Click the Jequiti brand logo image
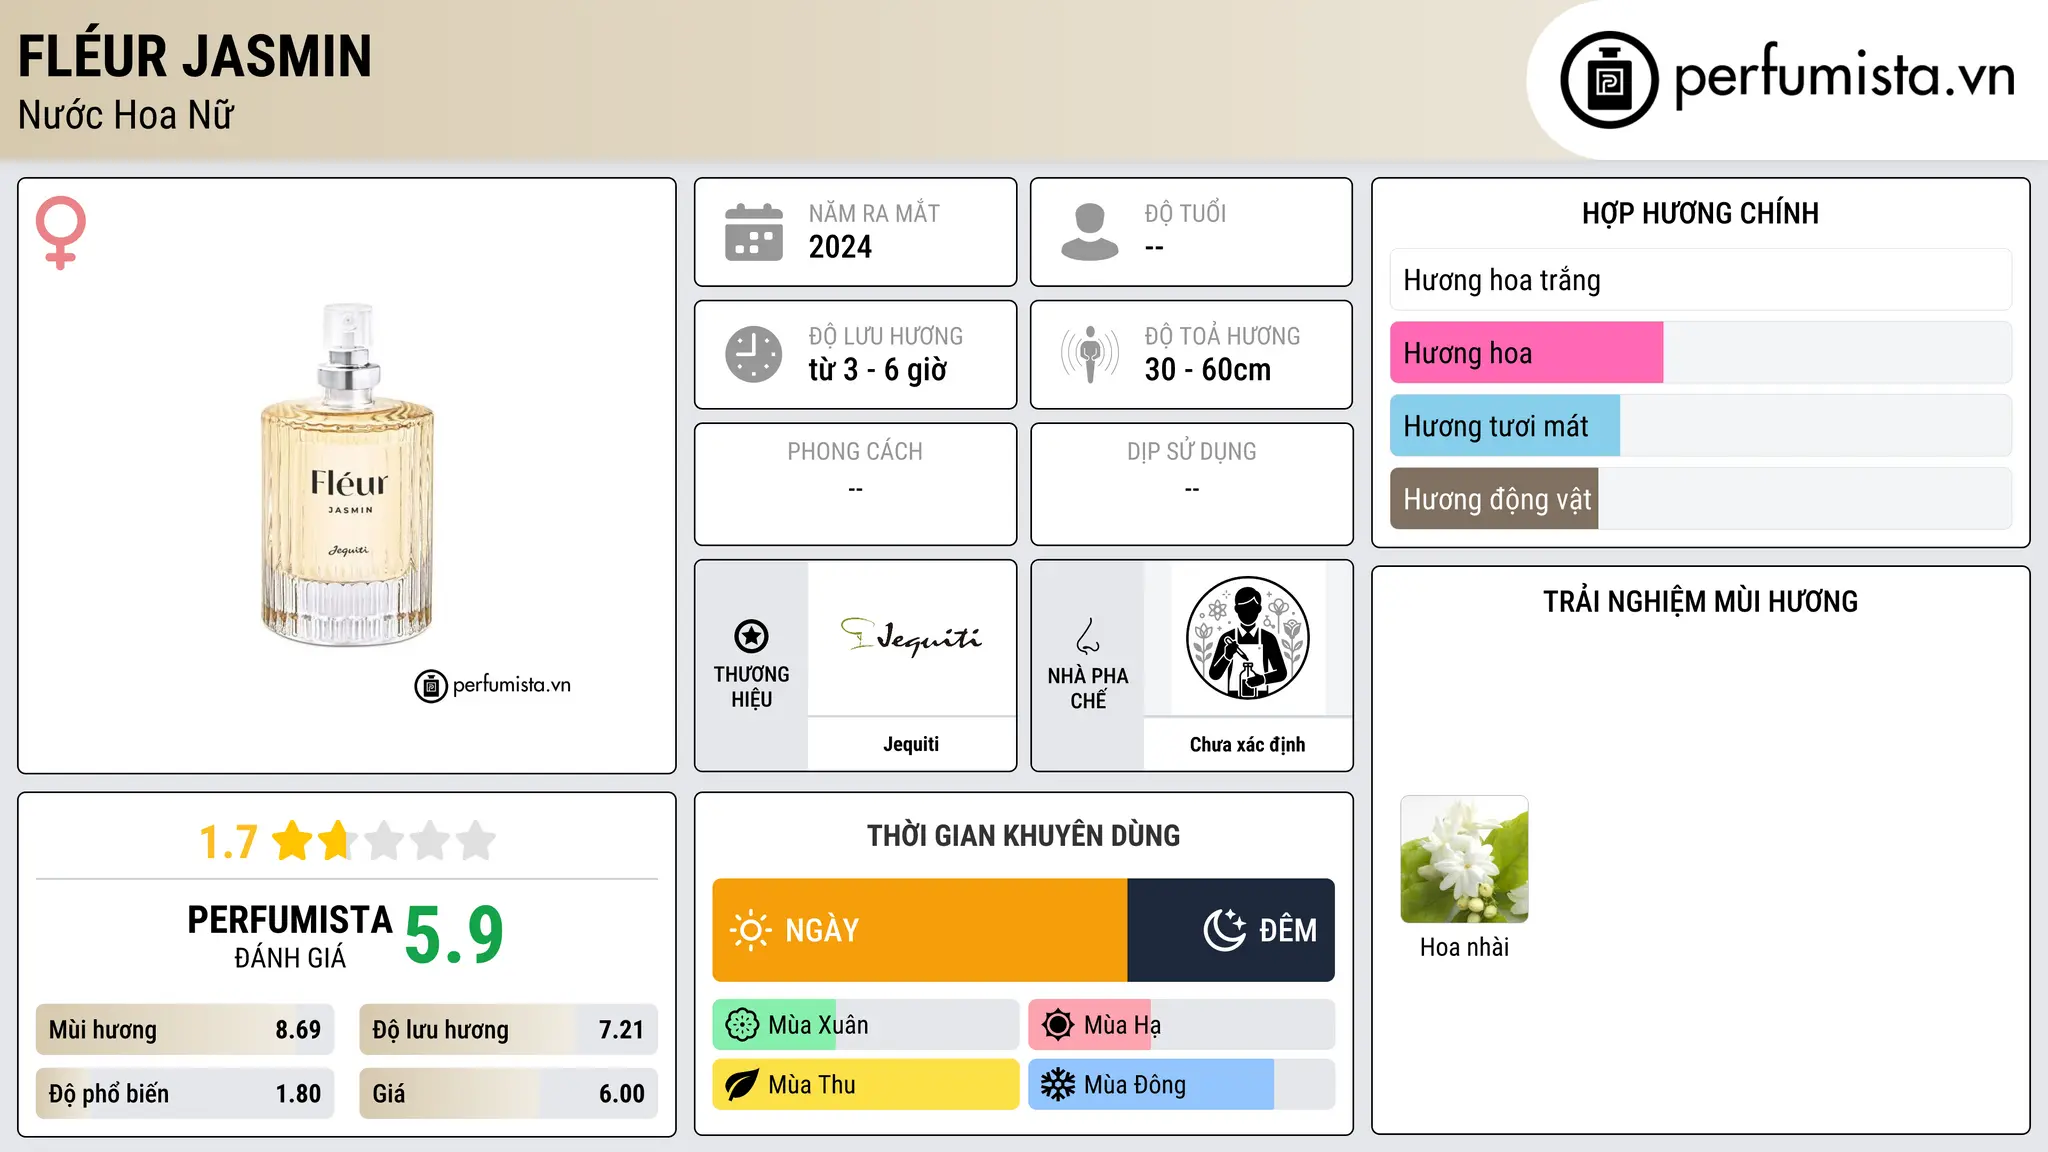The width and height of the screenshot is (2048, 1152). pyautogui.click(x=911, y=637)
